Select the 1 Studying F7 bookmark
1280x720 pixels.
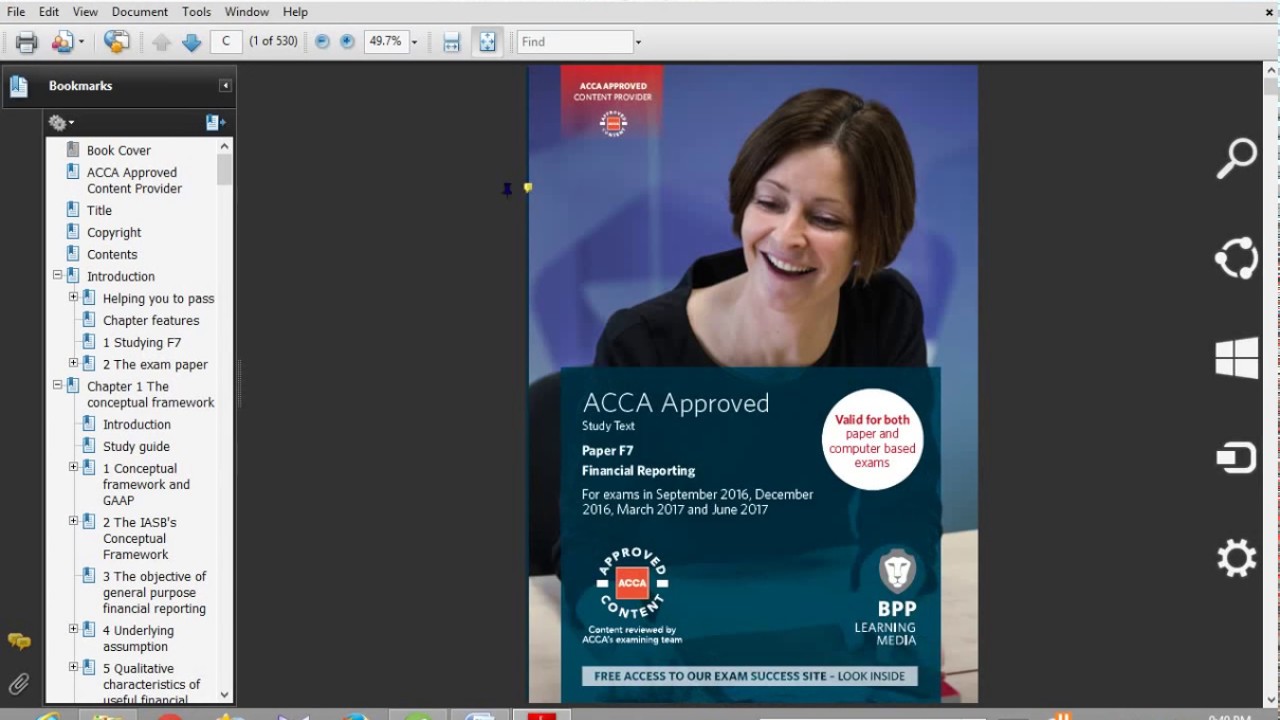click(x=142, y=342)
